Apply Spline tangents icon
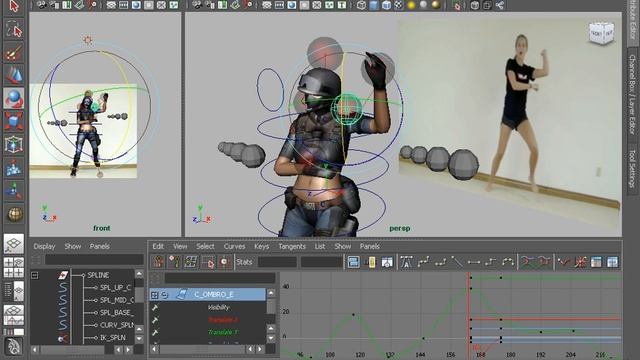The height and width of the screenshot is (360, 640). click(423, 262)
